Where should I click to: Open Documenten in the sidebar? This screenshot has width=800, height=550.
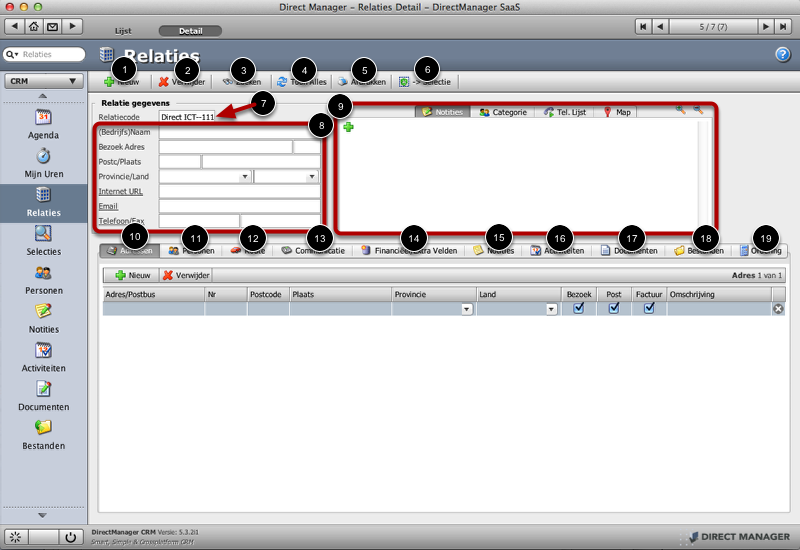pyautogui.click(x=43, y=396)
